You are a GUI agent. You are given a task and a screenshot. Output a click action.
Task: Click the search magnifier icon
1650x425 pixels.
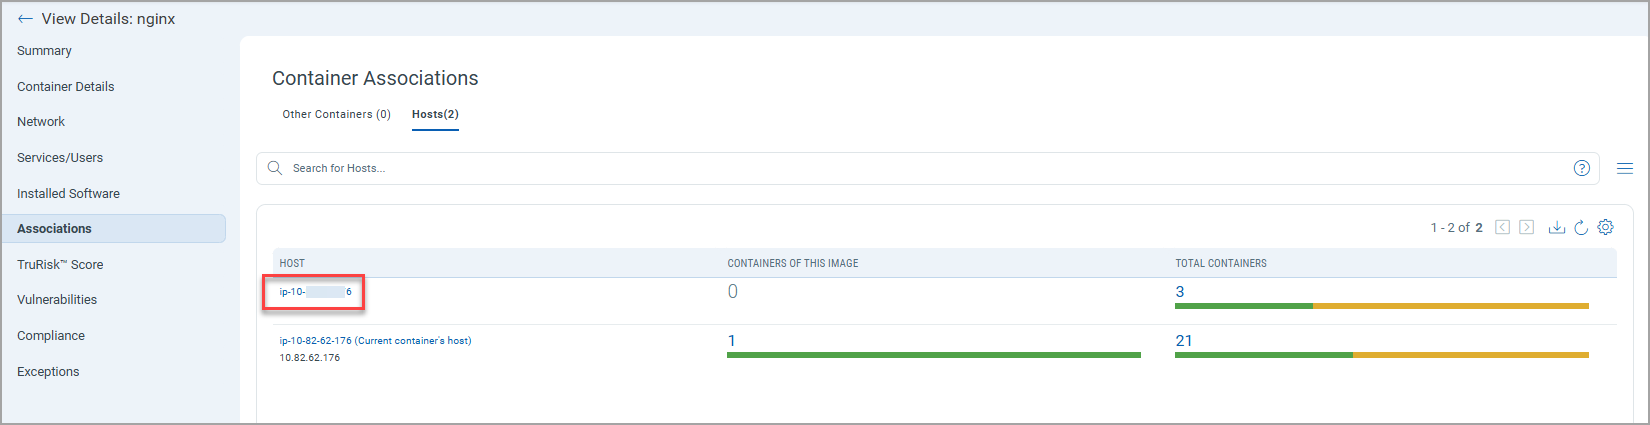(275, 168)
